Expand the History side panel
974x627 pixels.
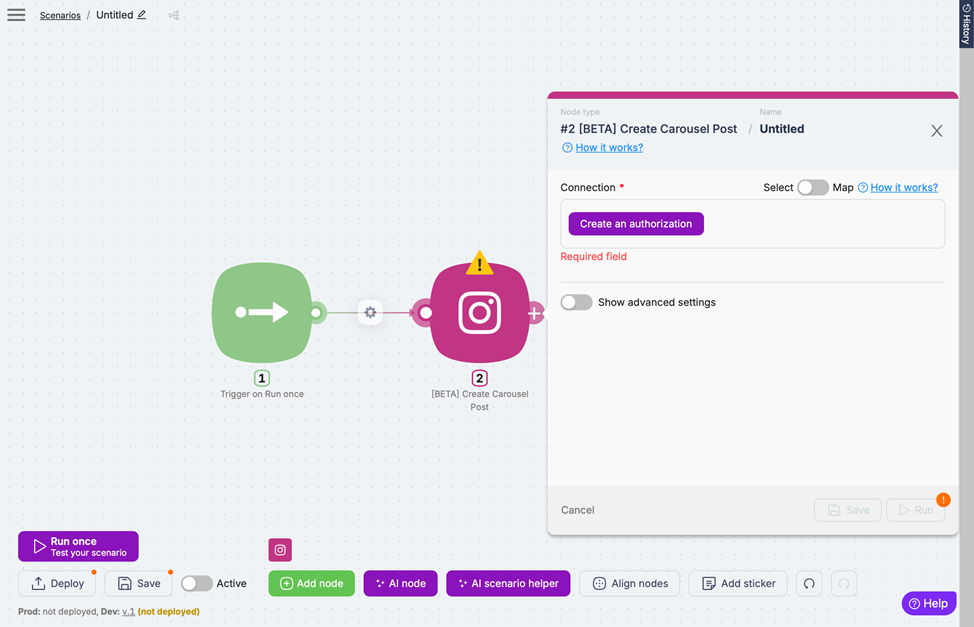(966, 24)
